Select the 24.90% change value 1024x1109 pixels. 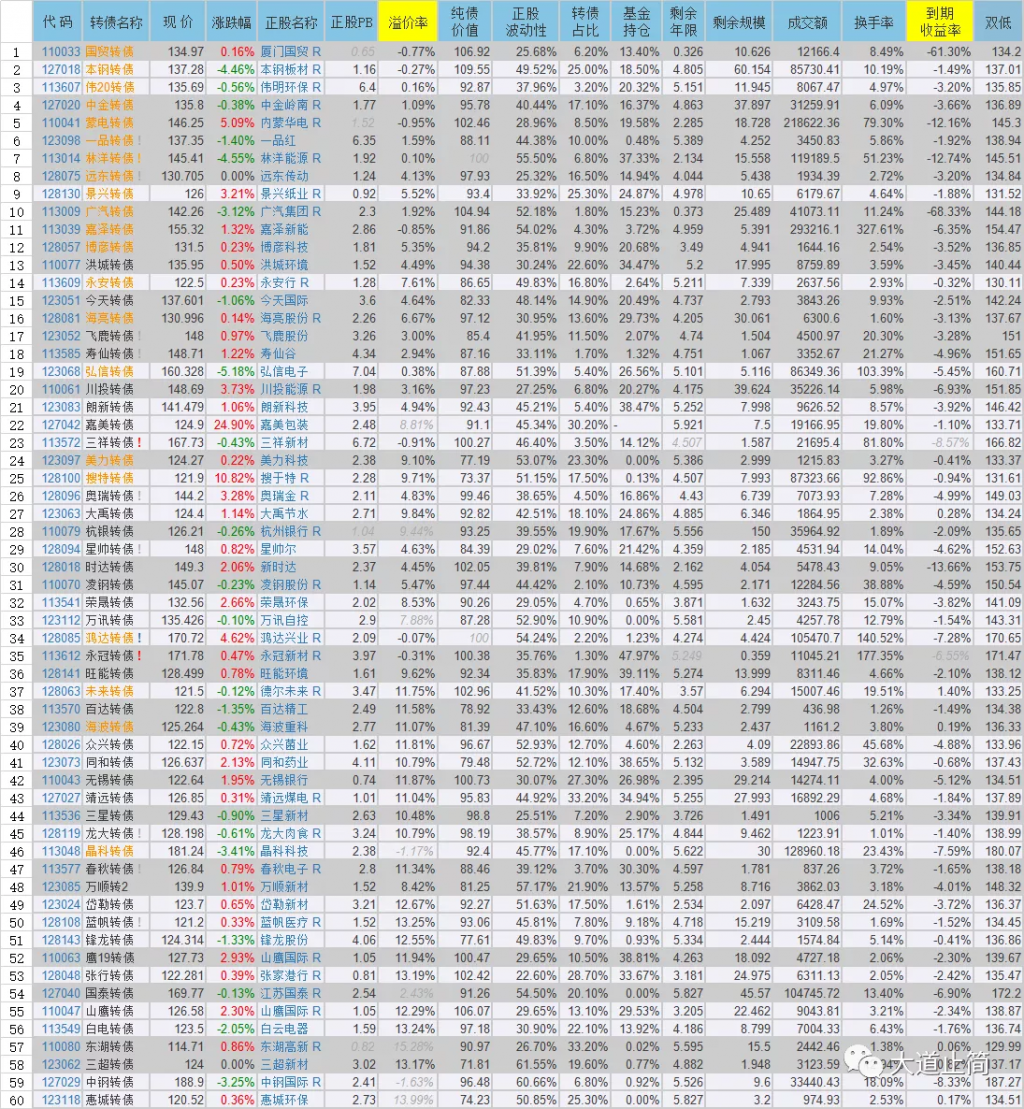[x=233, y=424]
